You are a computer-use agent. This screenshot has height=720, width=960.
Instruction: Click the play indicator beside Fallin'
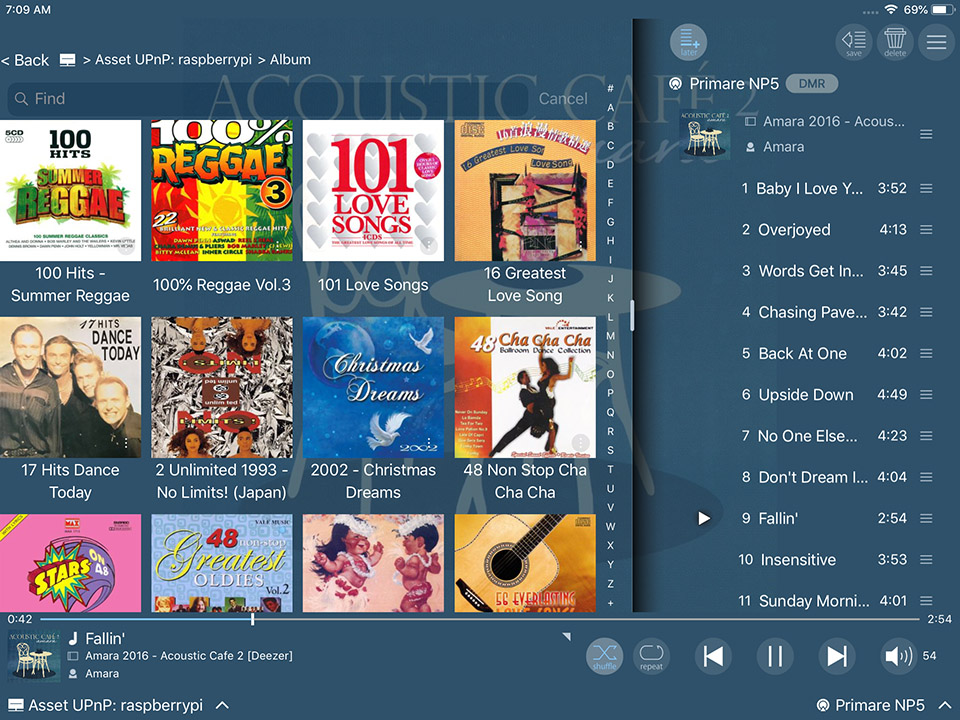[704, 519]
